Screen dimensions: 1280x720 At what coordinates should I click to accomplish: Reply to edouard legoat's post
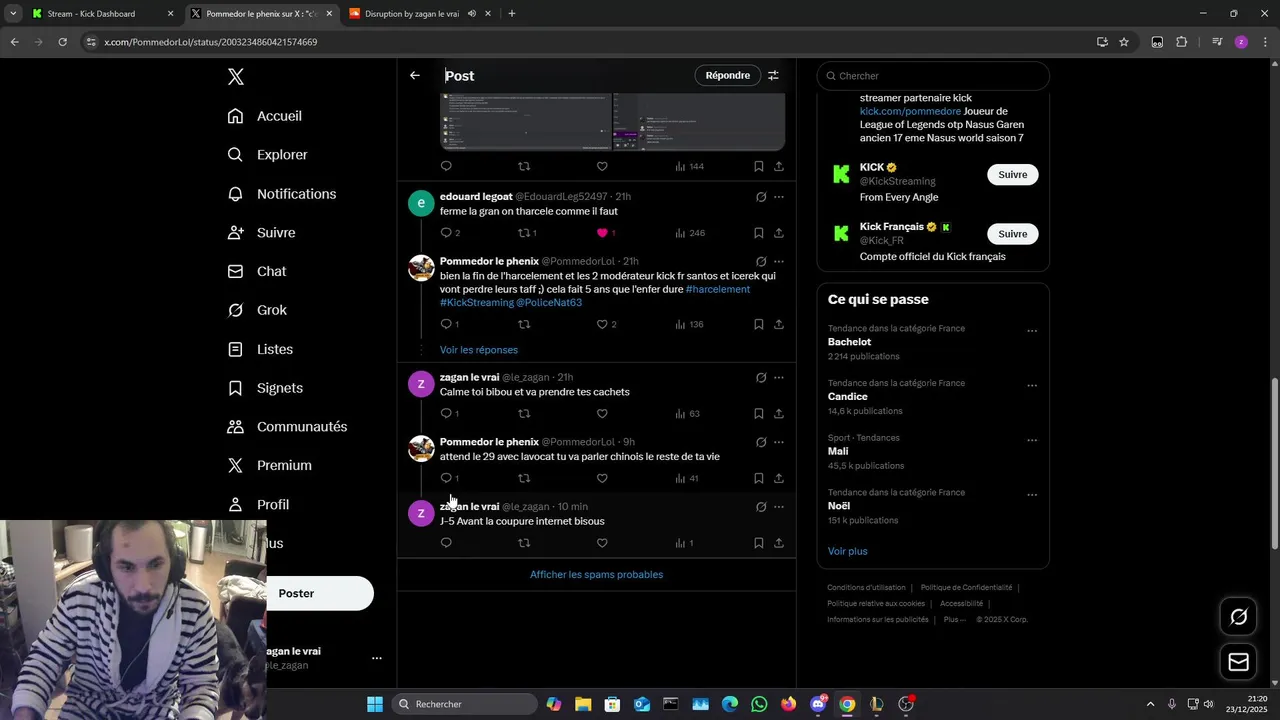(x=446, y=233)
